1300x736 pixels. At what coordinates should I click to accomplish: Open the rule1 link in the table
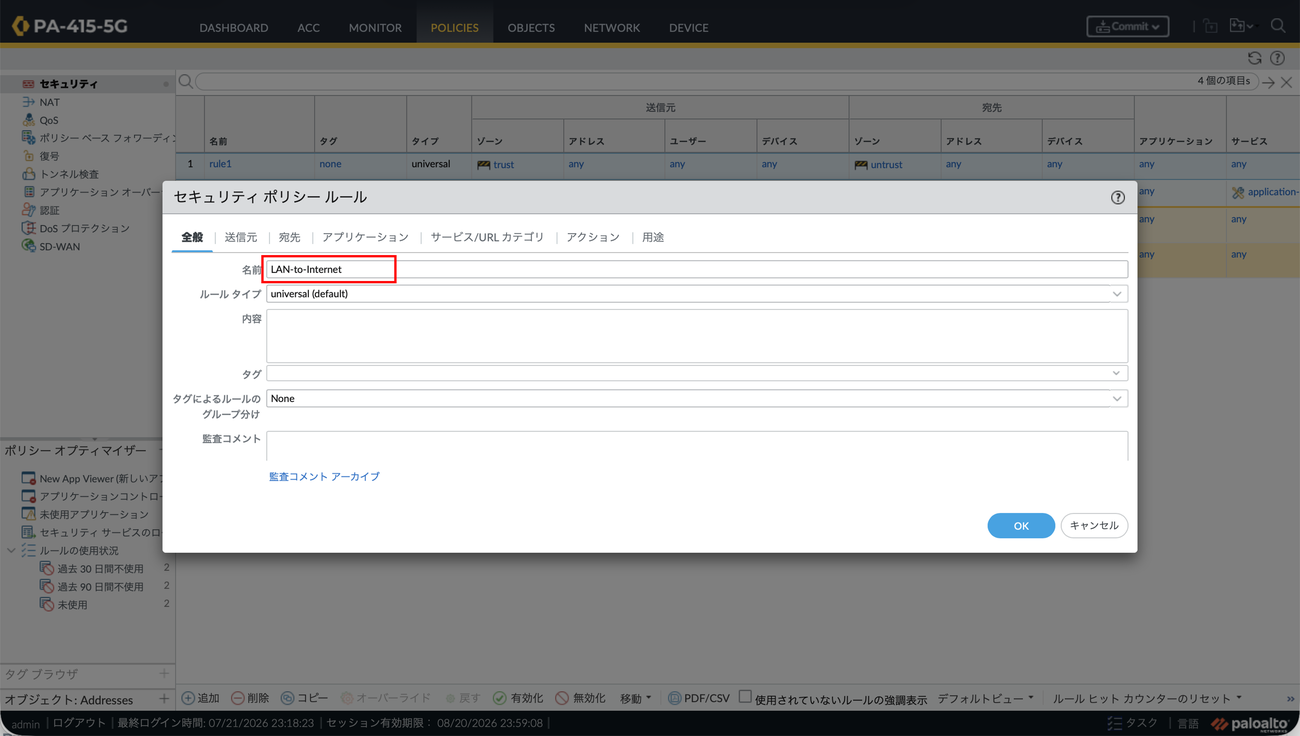[x=220, y=164]
